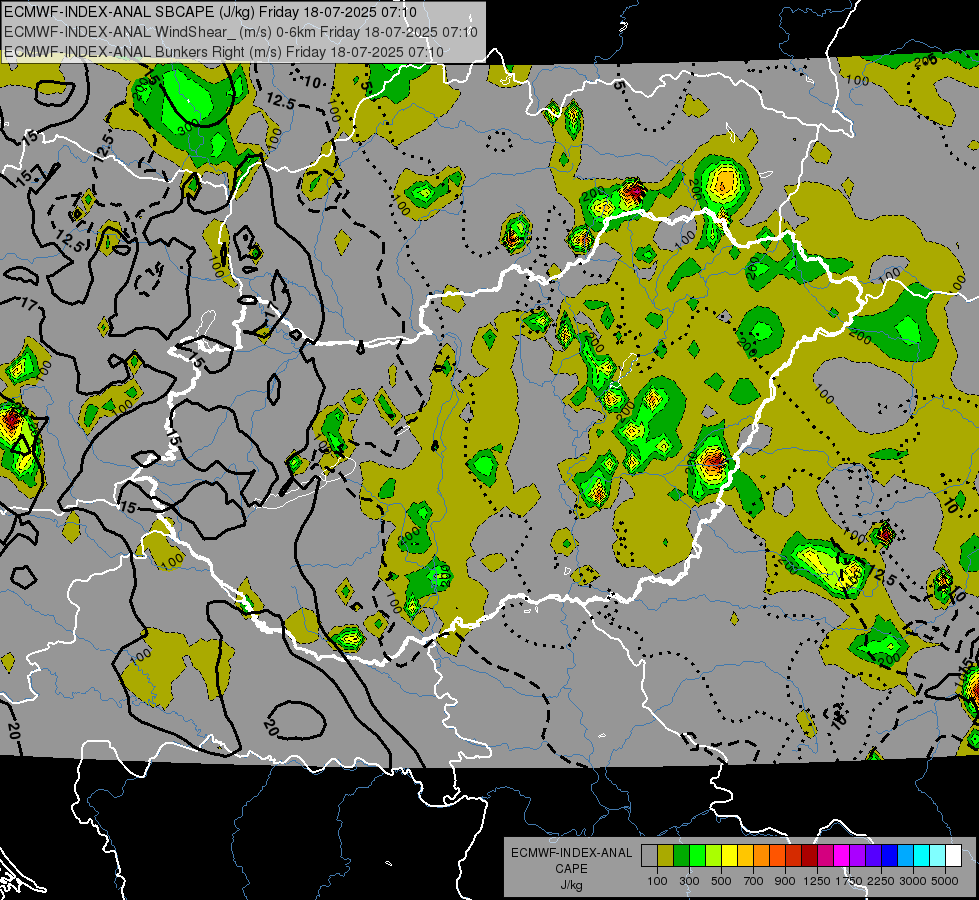Click the legend's 3000 tick label

pos(913,881)
